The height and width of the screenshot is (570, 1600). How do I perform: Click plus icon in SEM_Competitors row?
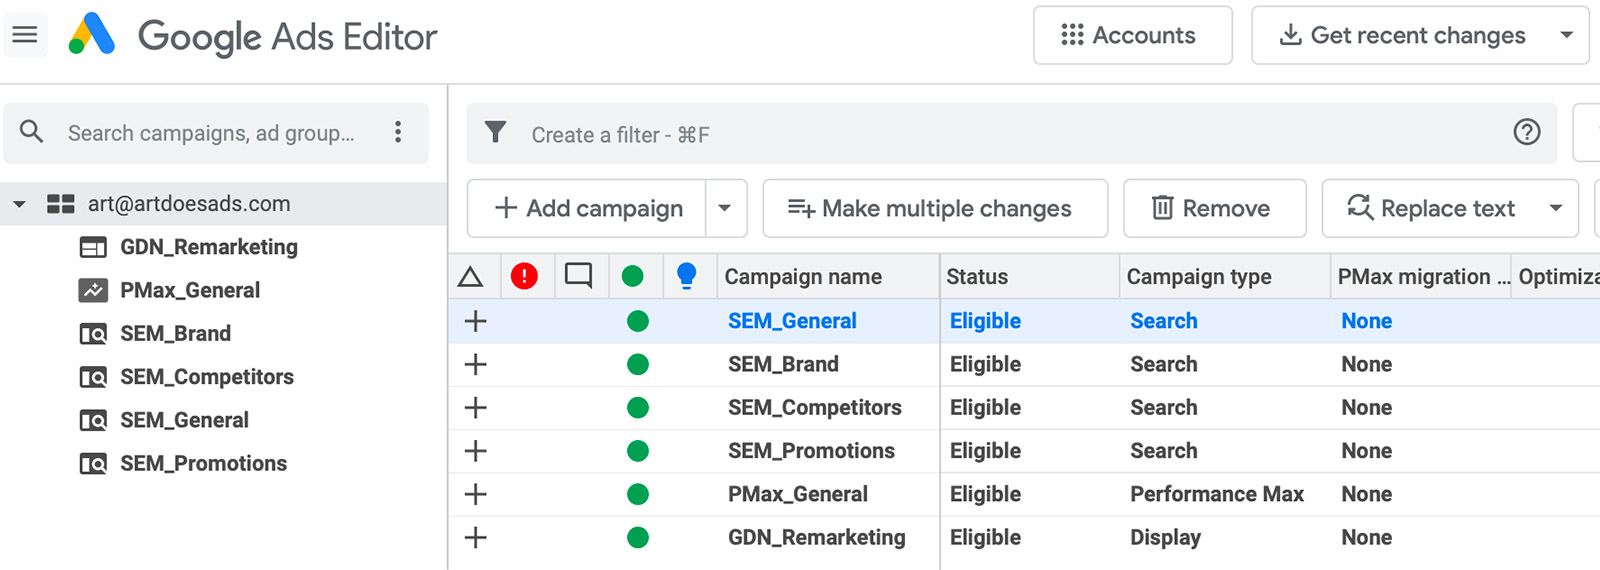point(476,407)
